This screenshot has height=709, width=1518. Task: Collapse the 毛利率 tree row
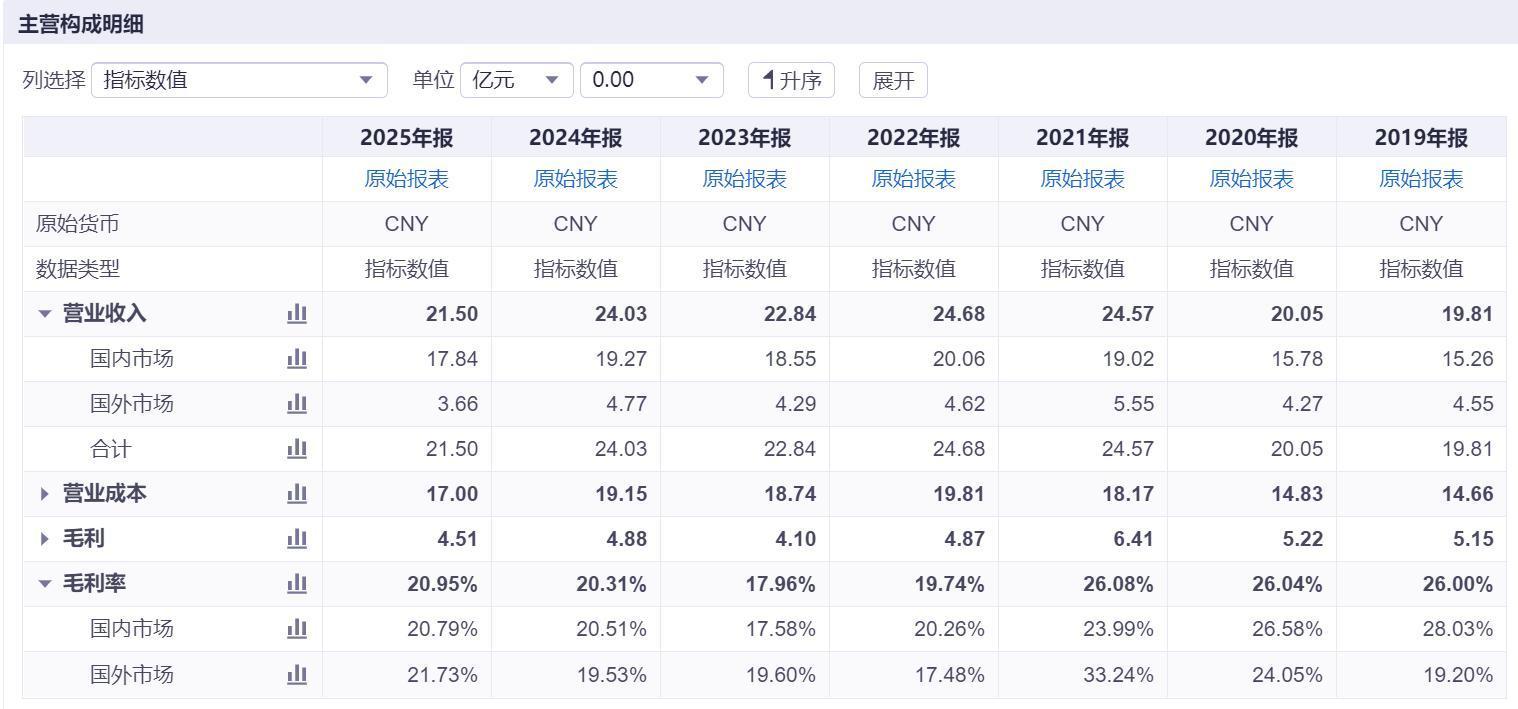point(44,584)
